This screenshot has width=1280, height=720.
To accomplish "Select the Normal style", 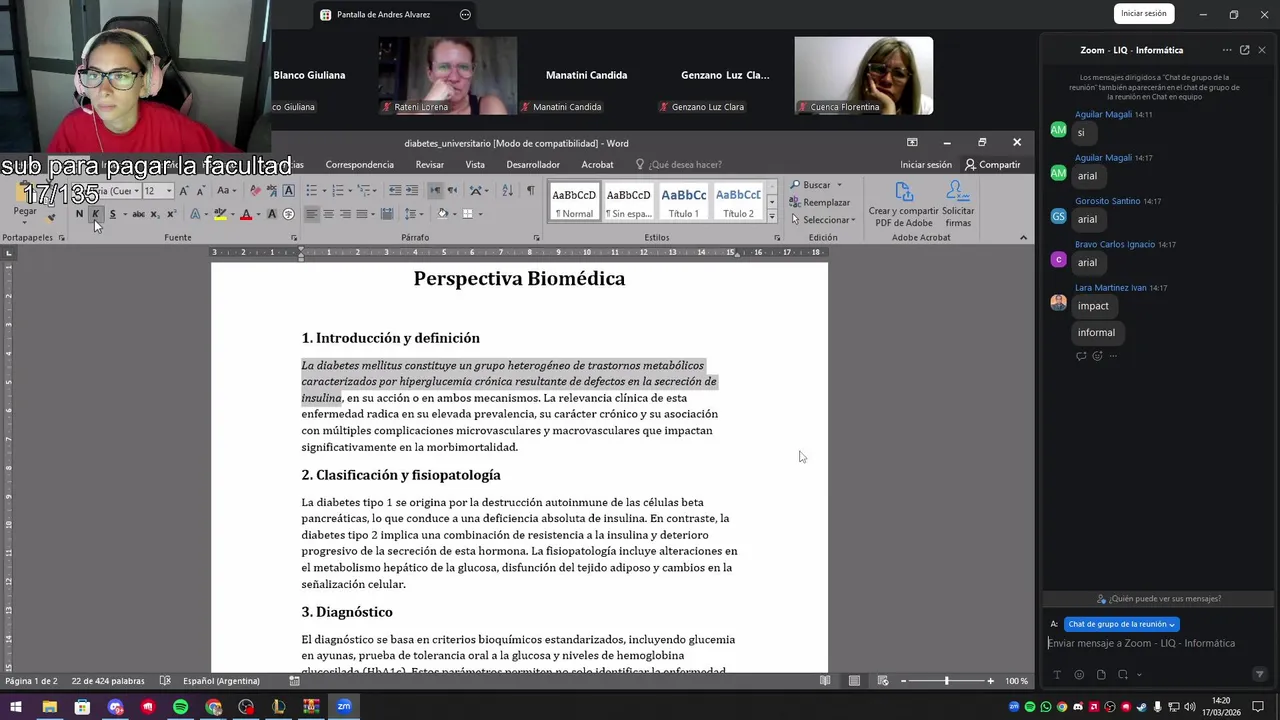I will click(574, 203).
